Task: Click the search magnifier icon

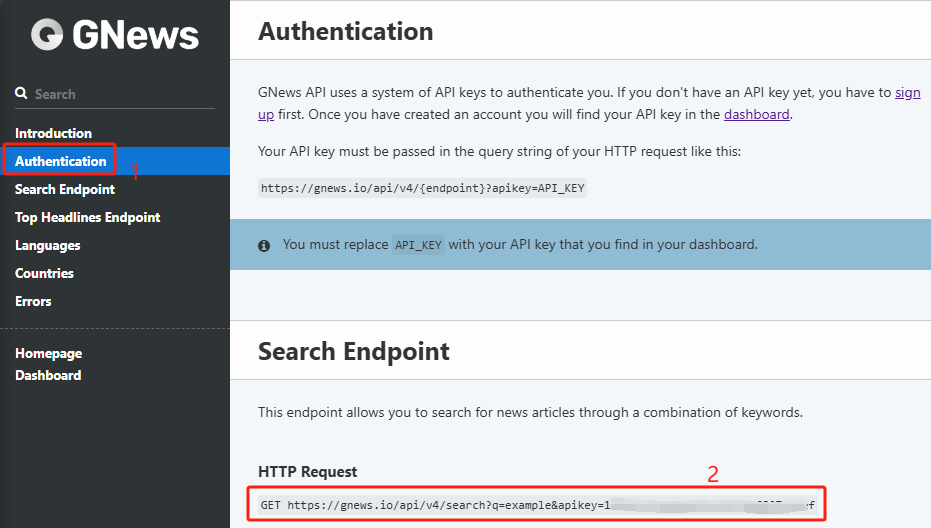Action: tap(21, 93)
